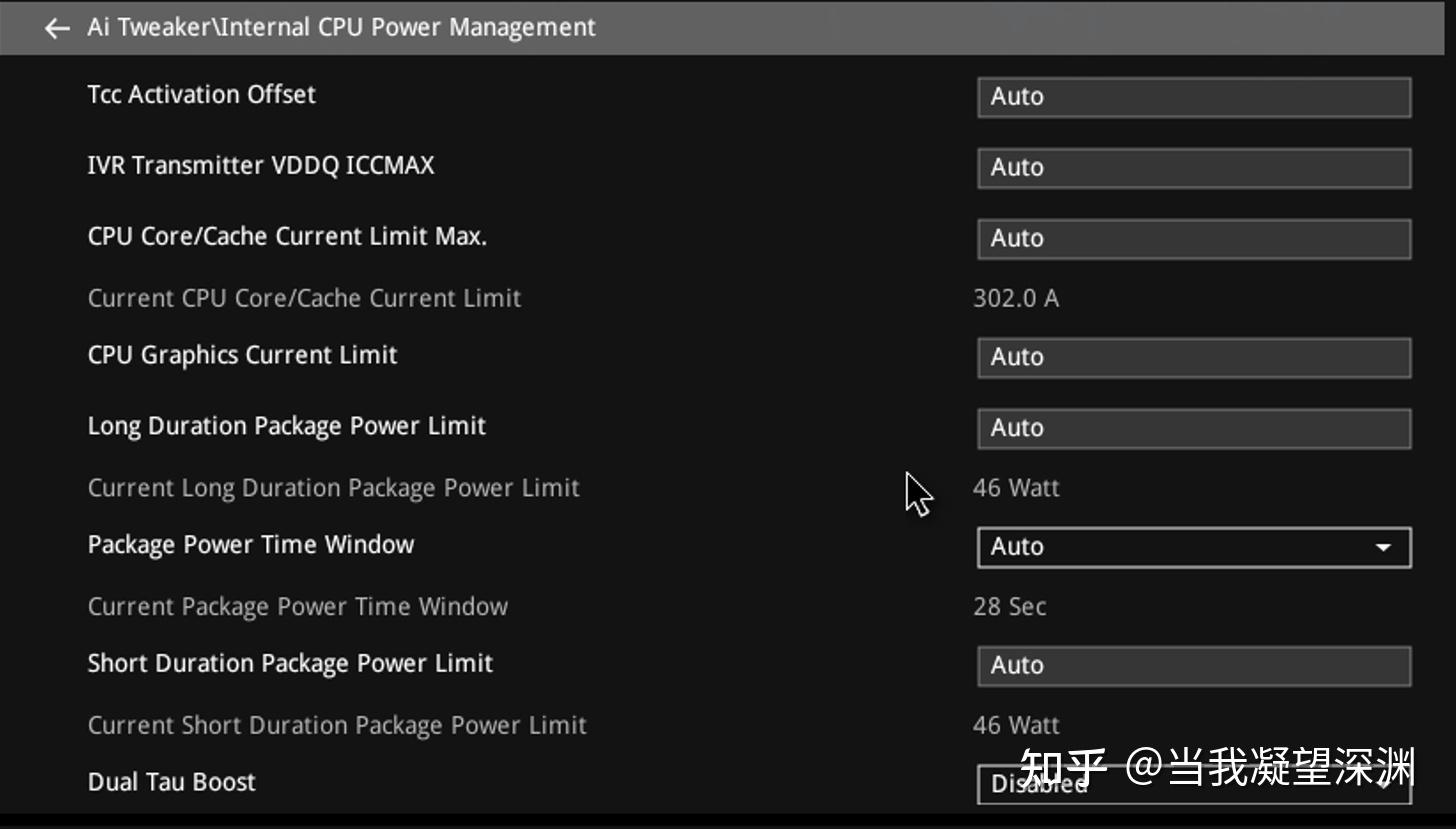Click the 302.0 A current limit readout
Screen dimensions: 1456x829
(x=1016, y=298)
